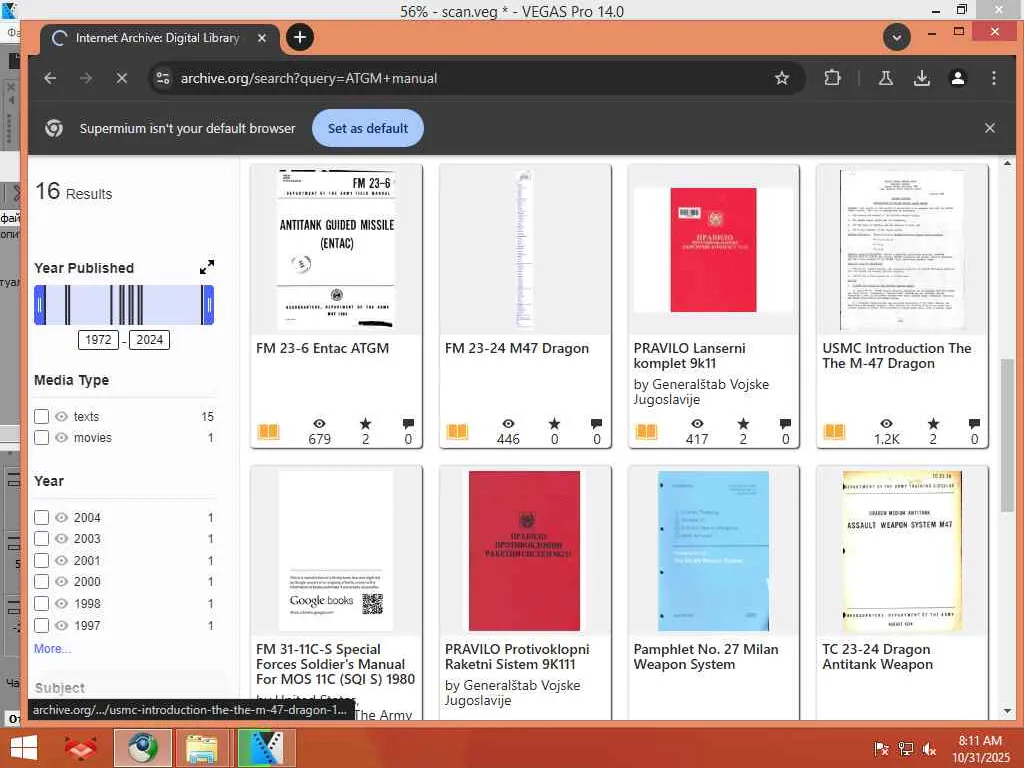Switch to VEGAS Pro taskbar icon
Screen dimensions: 1024x768
click(x=266, y=748)
